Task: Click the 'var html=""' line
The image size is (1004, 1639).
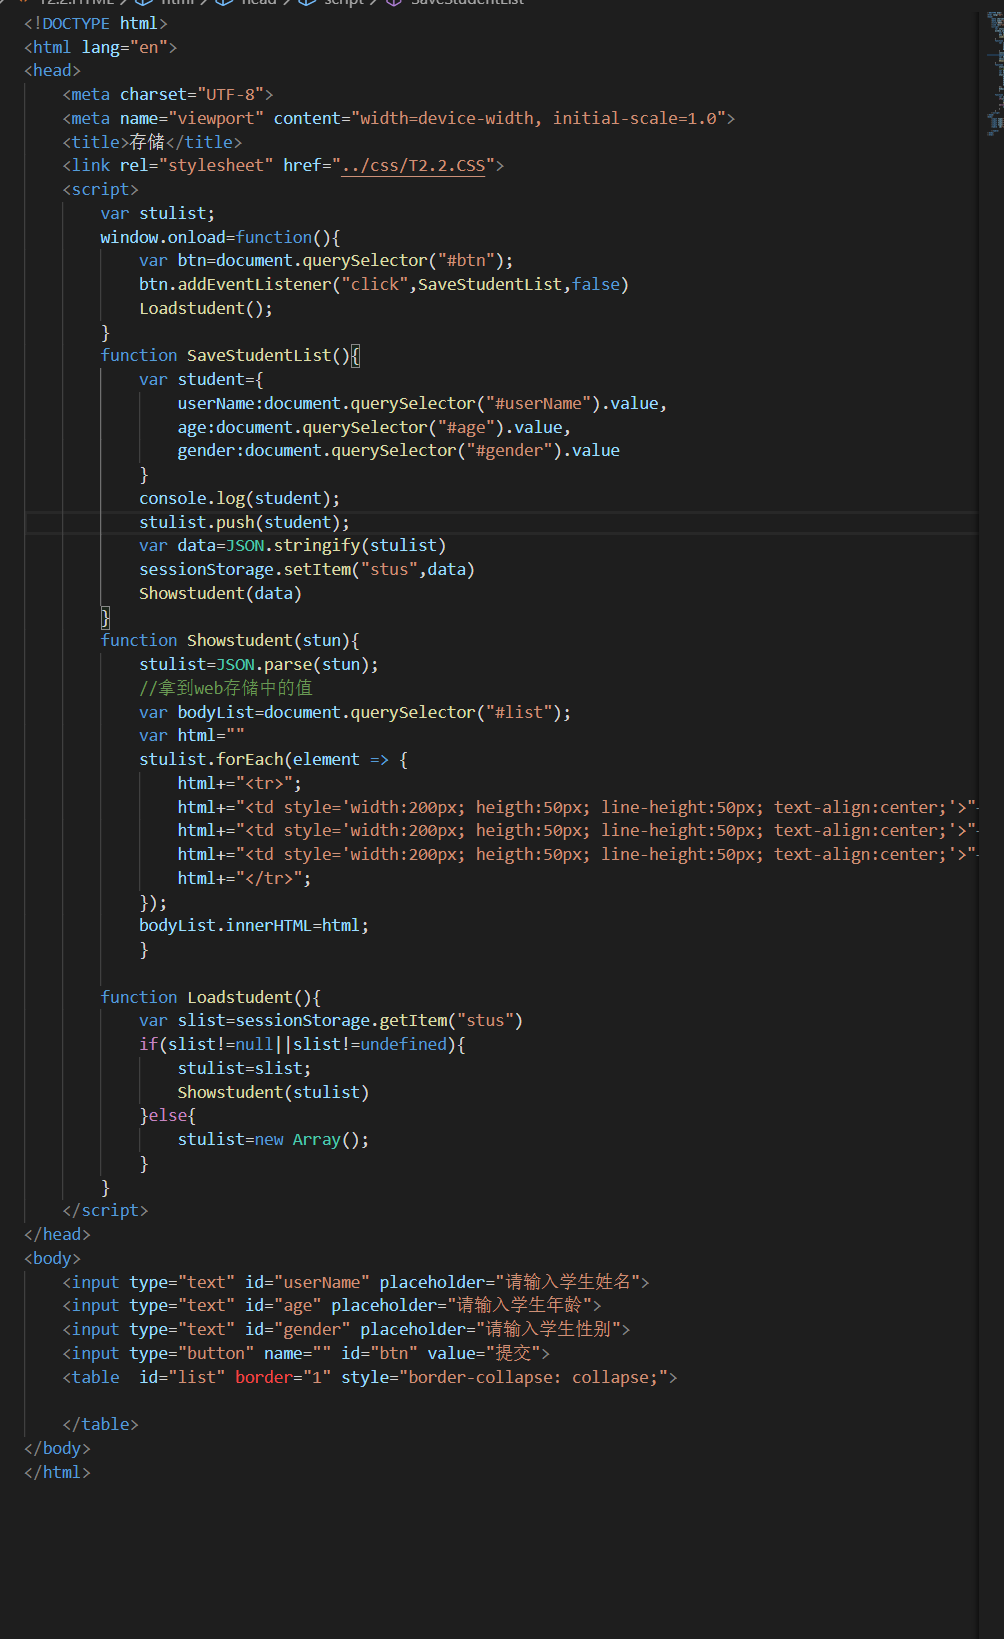Action: pos(192,735)
